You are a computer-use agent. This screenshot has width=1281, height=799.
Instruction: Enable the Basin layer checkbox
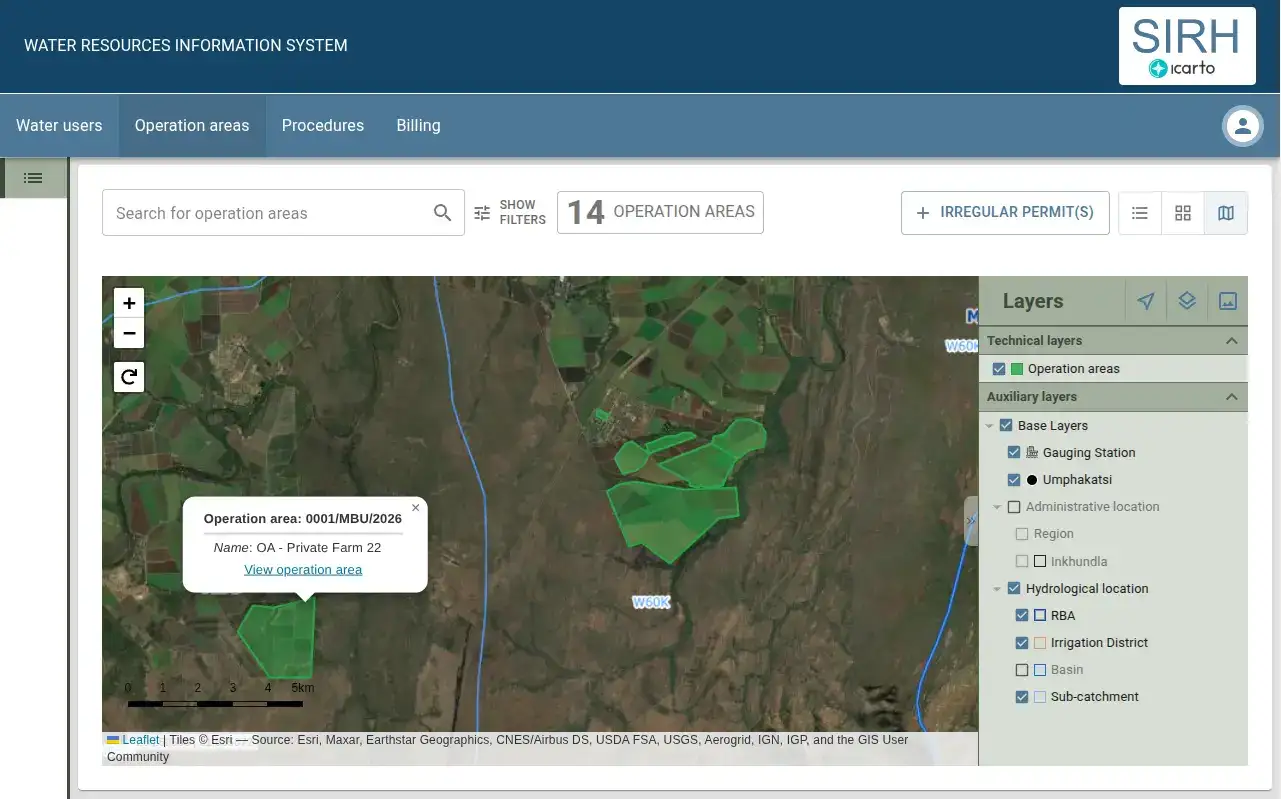pos(1022,670)
